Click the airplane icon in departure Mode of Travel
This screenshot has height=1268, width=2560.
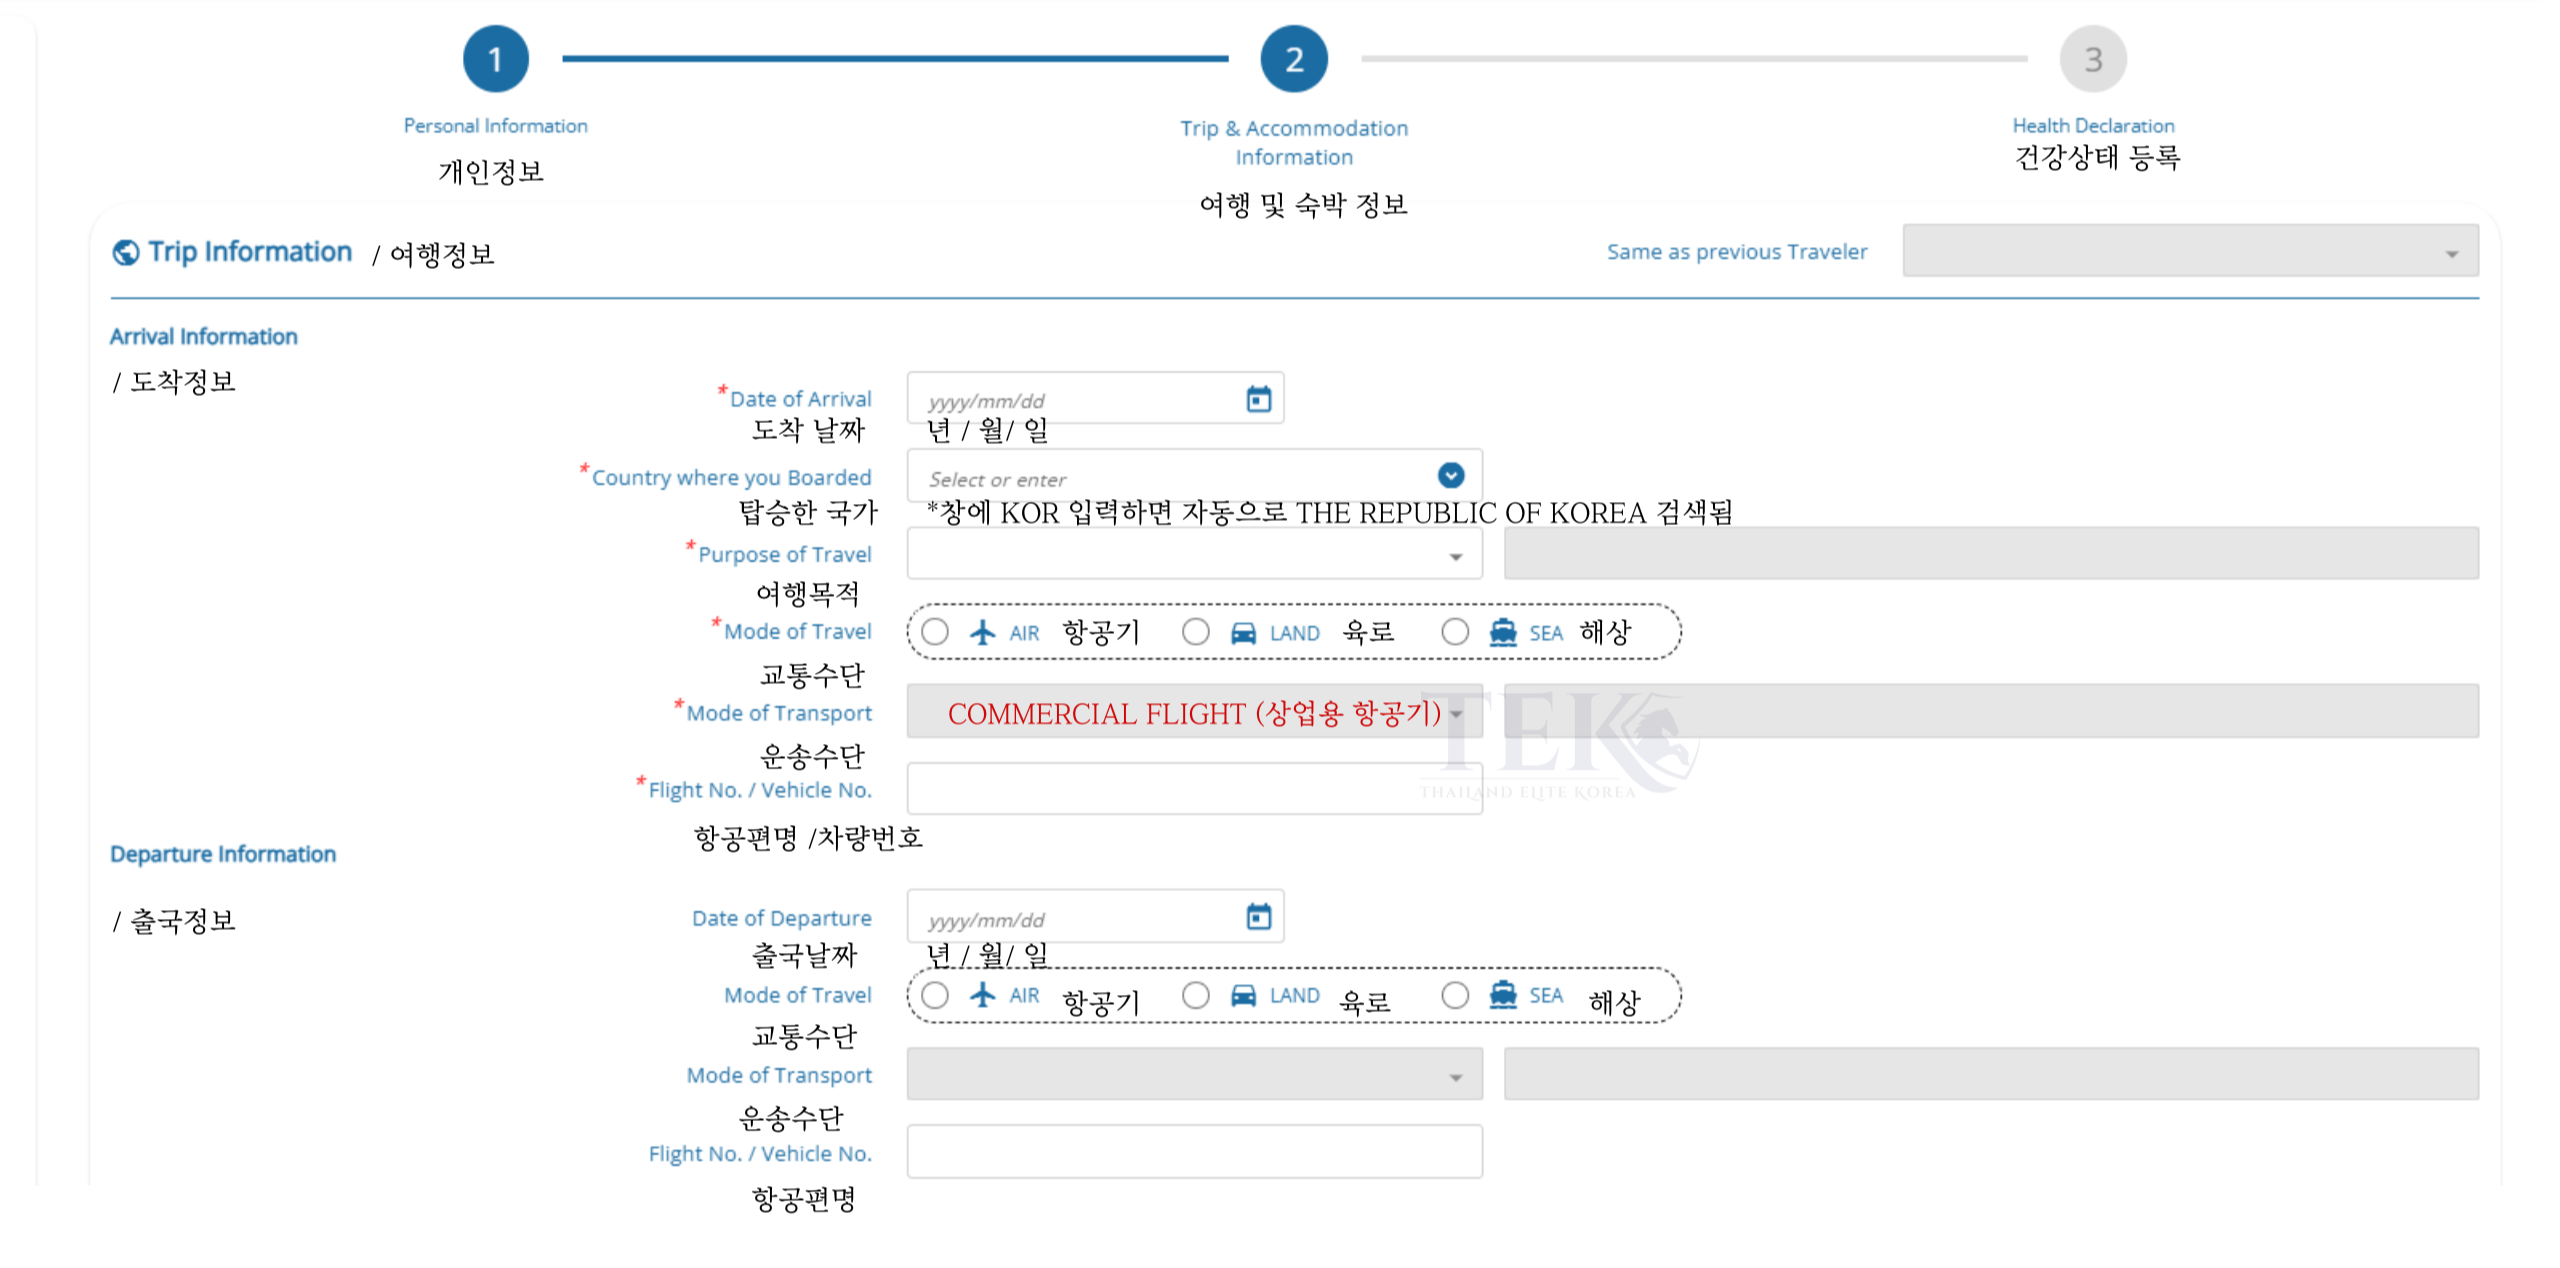pyautogui.click(x=983, y=995)
